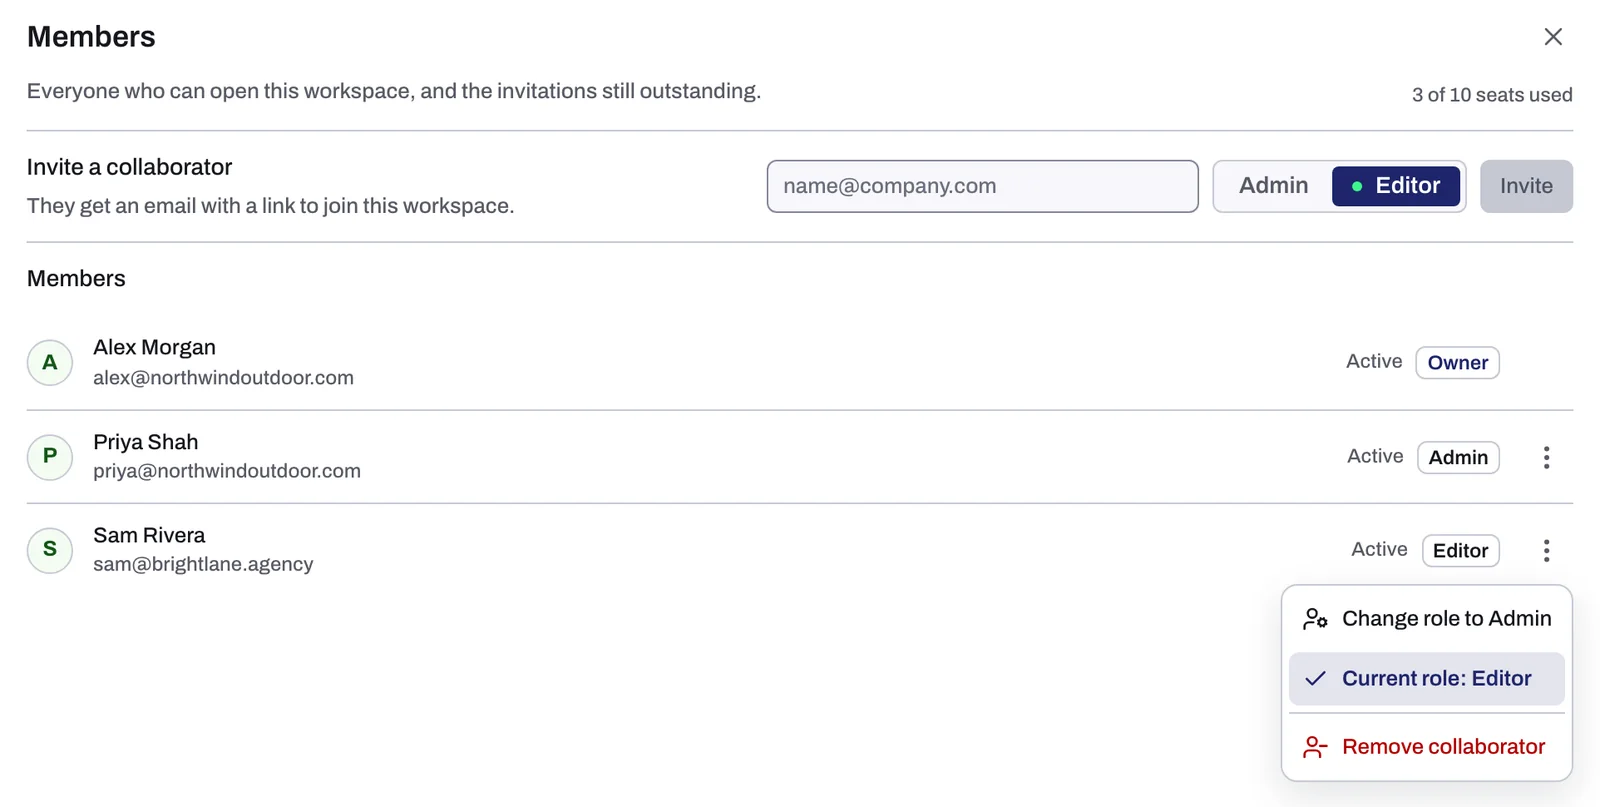Click the 'Invite a collaborator' heading
Image resolution: width=1600 pixels, height=807 pixels.
pos(129,167)
